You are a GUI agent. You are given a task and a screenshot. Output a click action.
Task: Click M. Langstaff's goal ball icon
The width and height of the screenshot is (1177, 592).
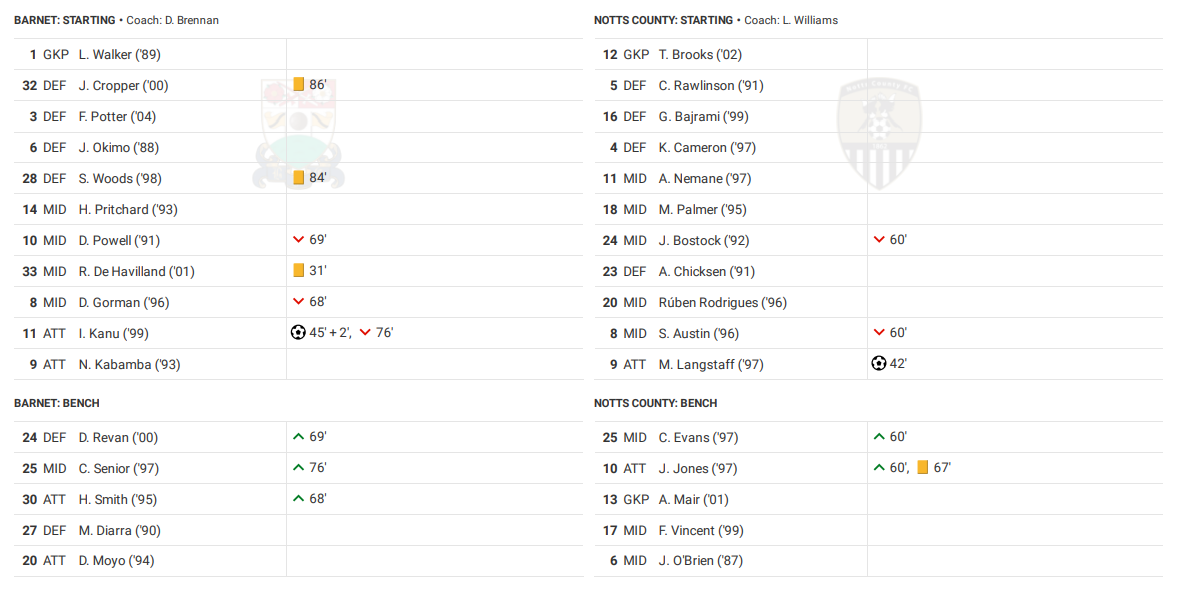(879, 364)
